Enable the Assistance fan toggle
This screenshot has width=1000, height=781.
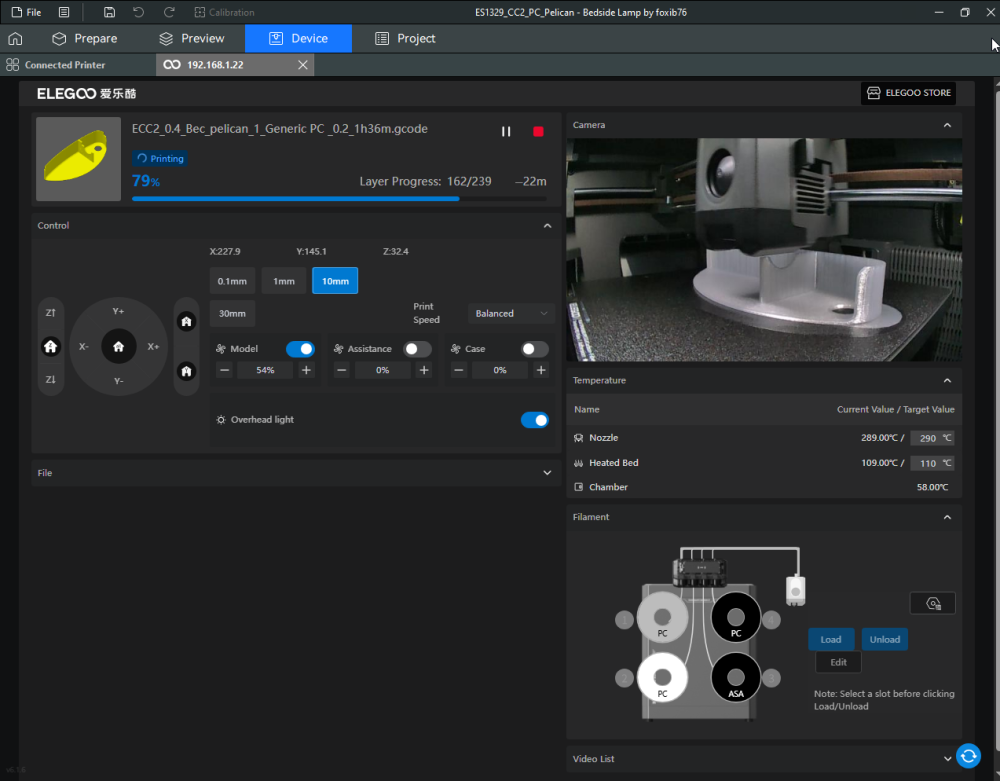click(x=417, y=349)
